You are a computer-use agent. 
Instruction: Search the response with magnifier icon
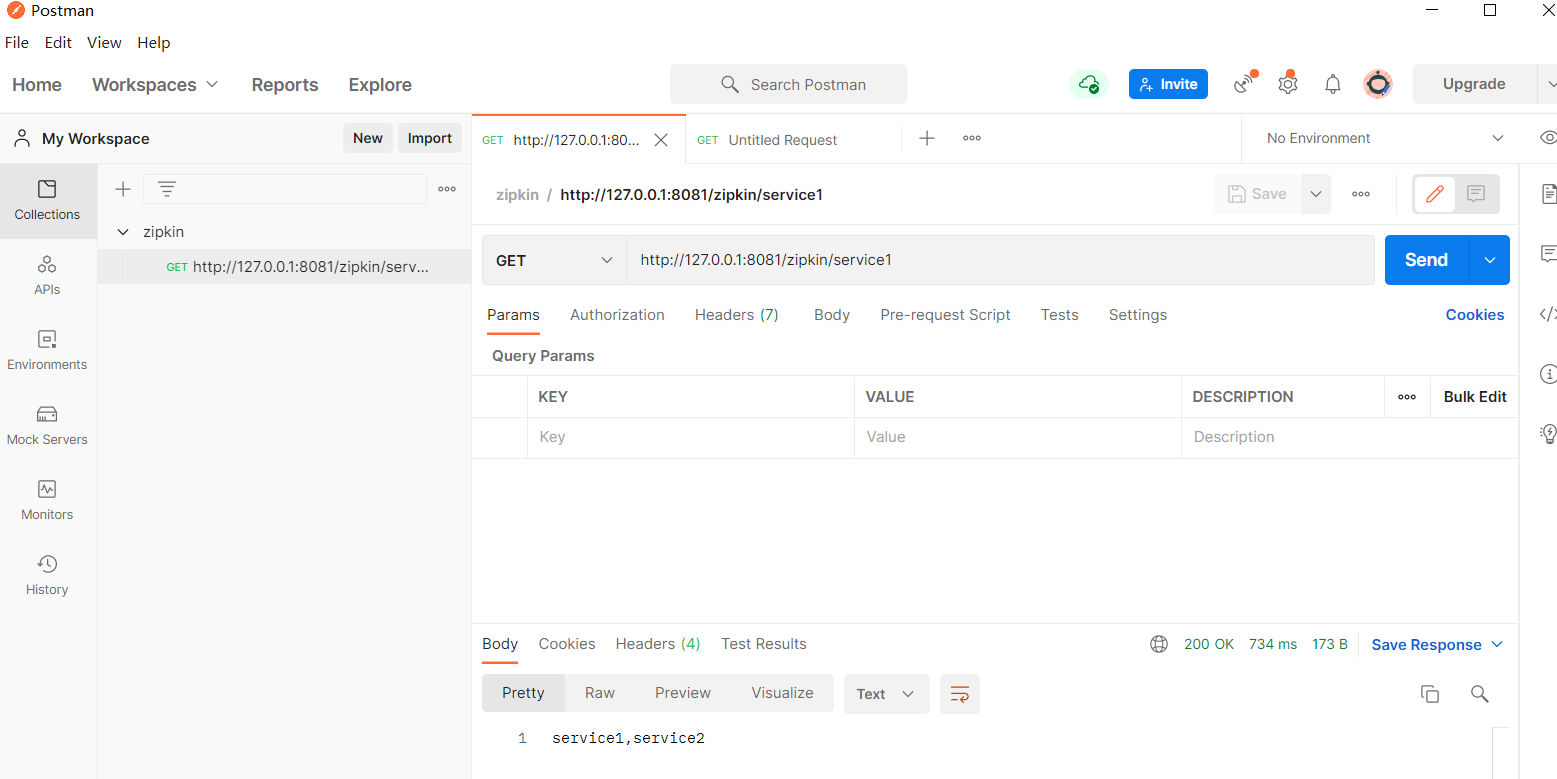(1480, 694)
